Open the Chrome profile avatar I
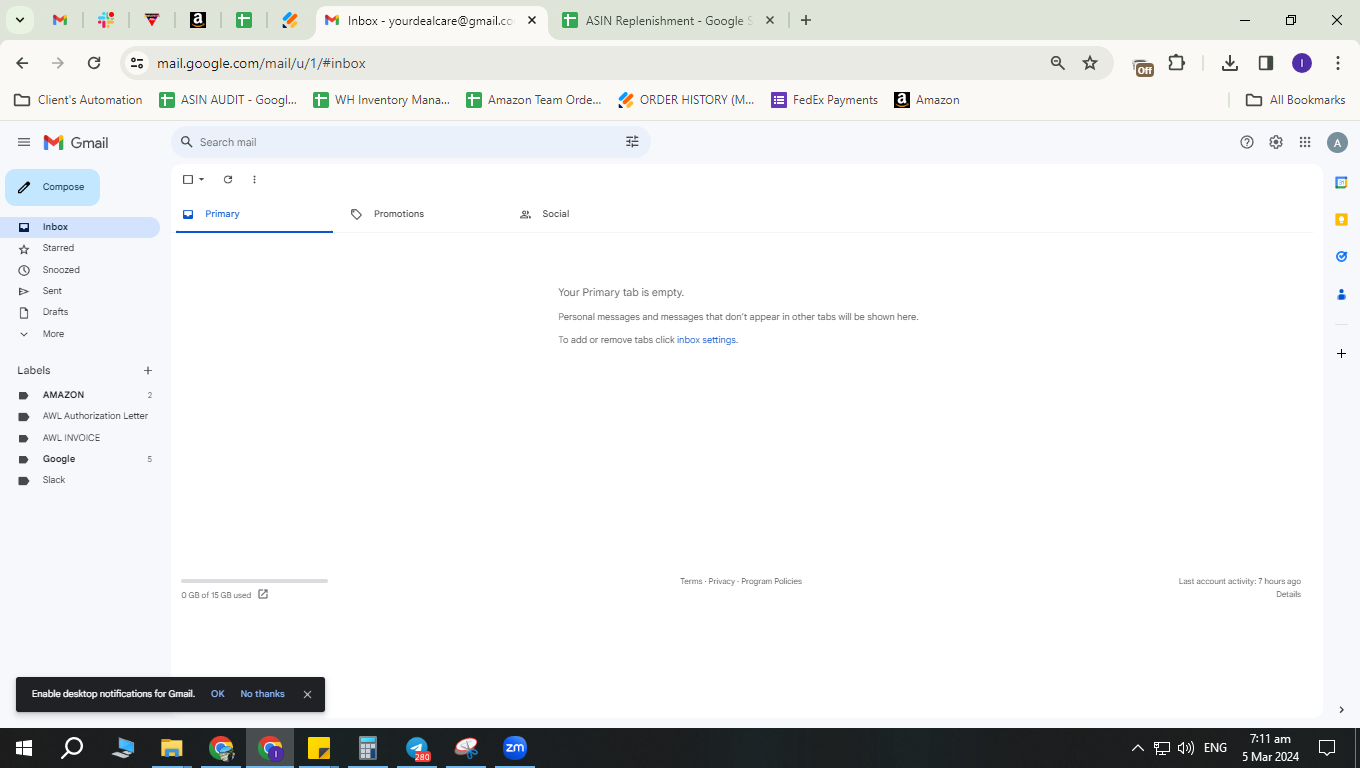 [1302, 63]
